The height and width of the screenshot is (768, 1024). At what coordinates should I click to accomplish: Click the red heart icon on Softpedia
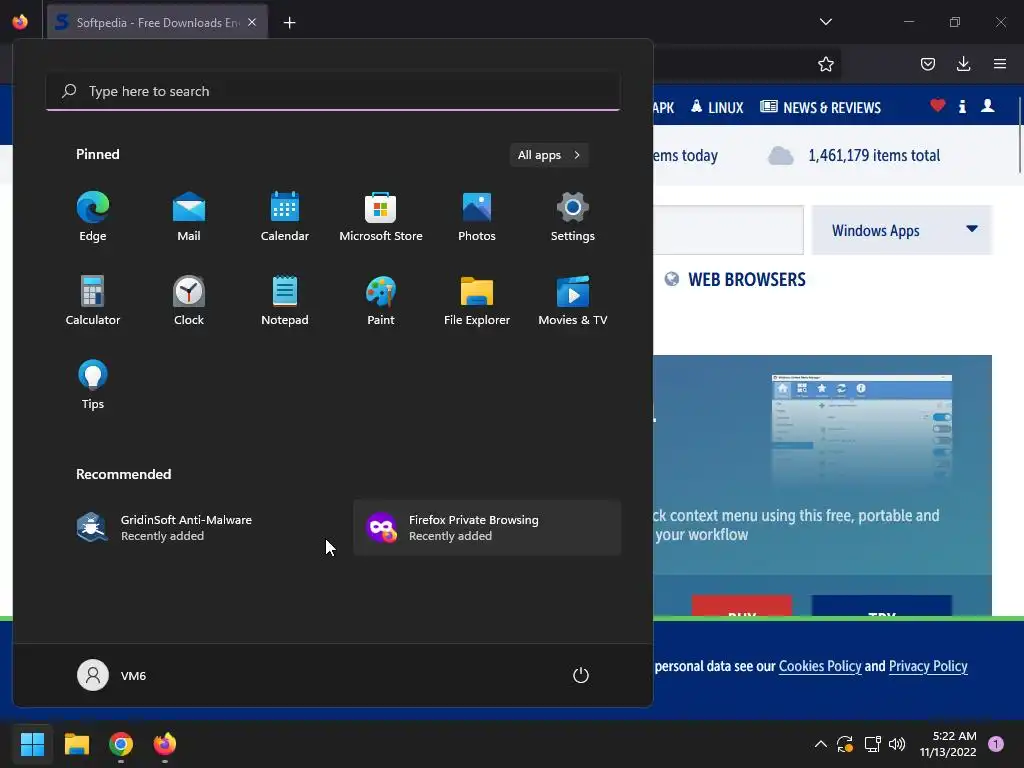pyautogui.click(x=938, y=105)
